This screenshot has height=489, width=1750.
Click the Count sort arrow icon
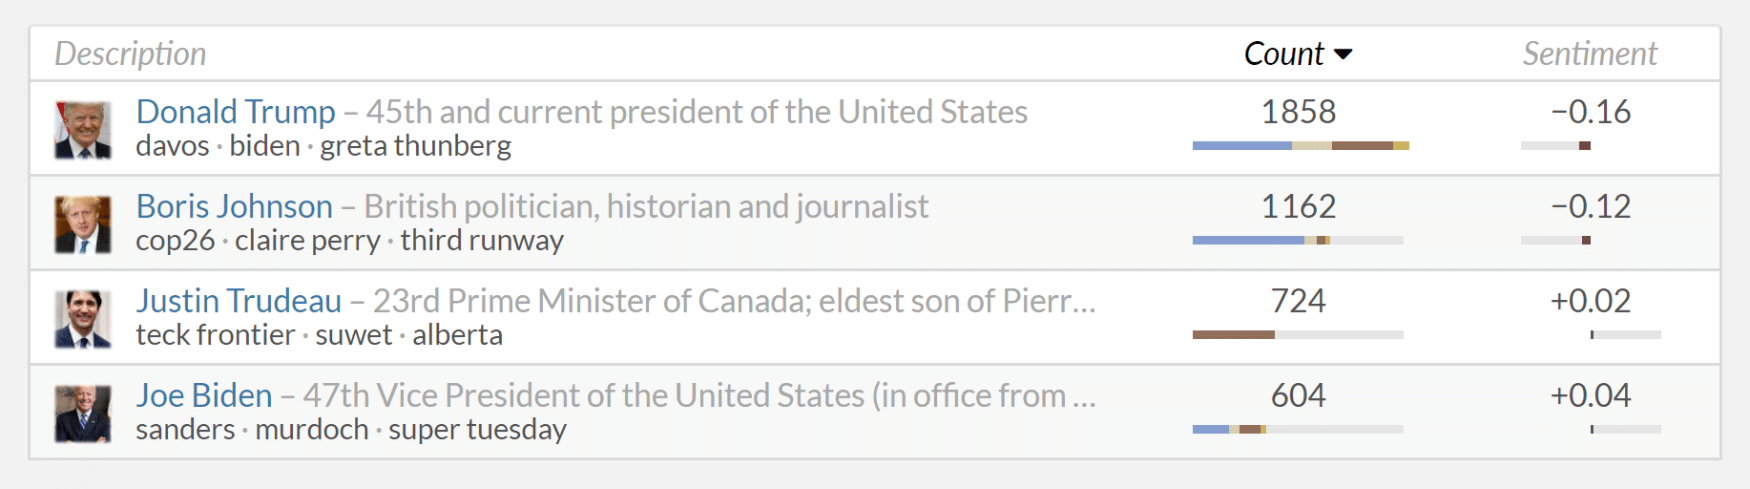click(1343, 55)
